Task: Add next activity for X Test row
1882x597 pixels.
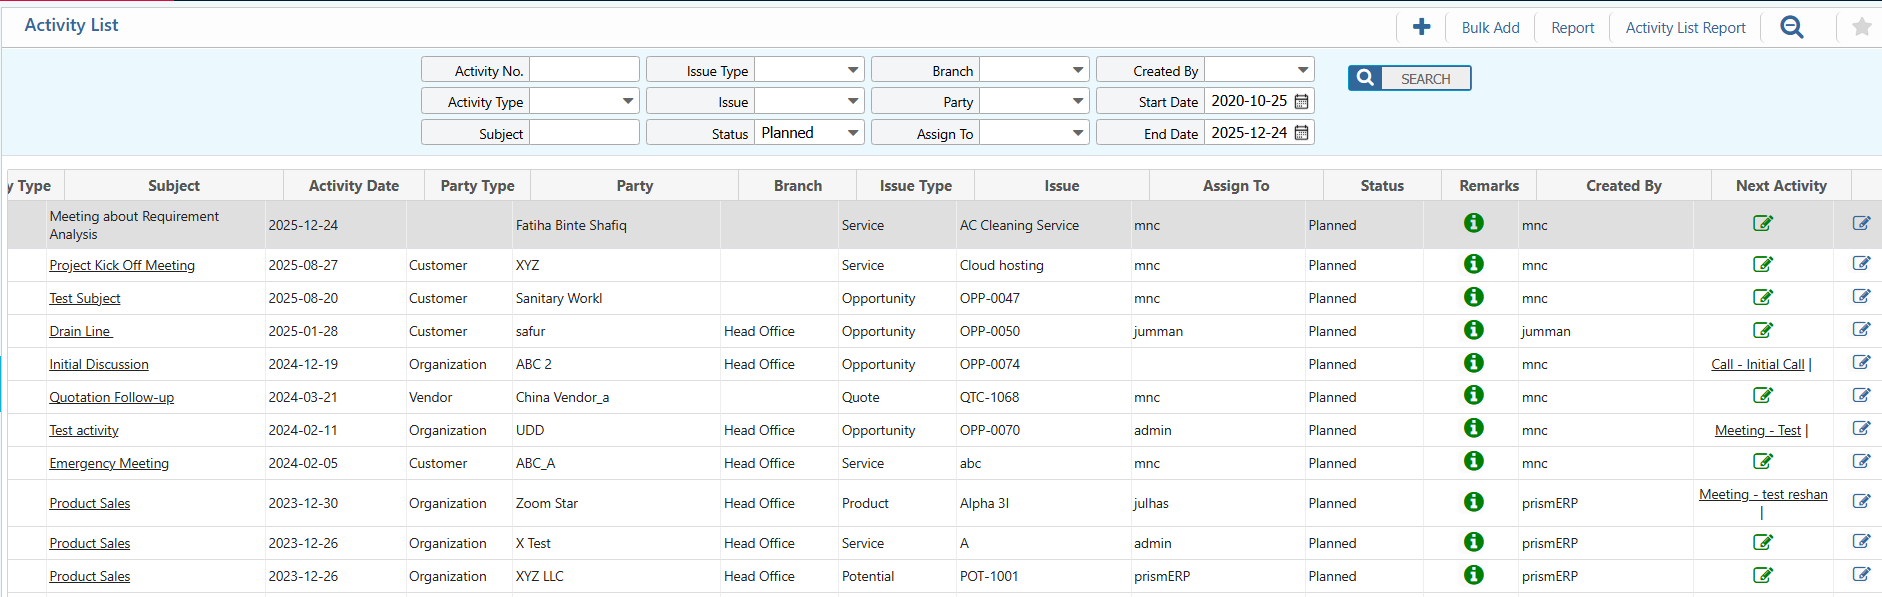Action: (1763, 542)
